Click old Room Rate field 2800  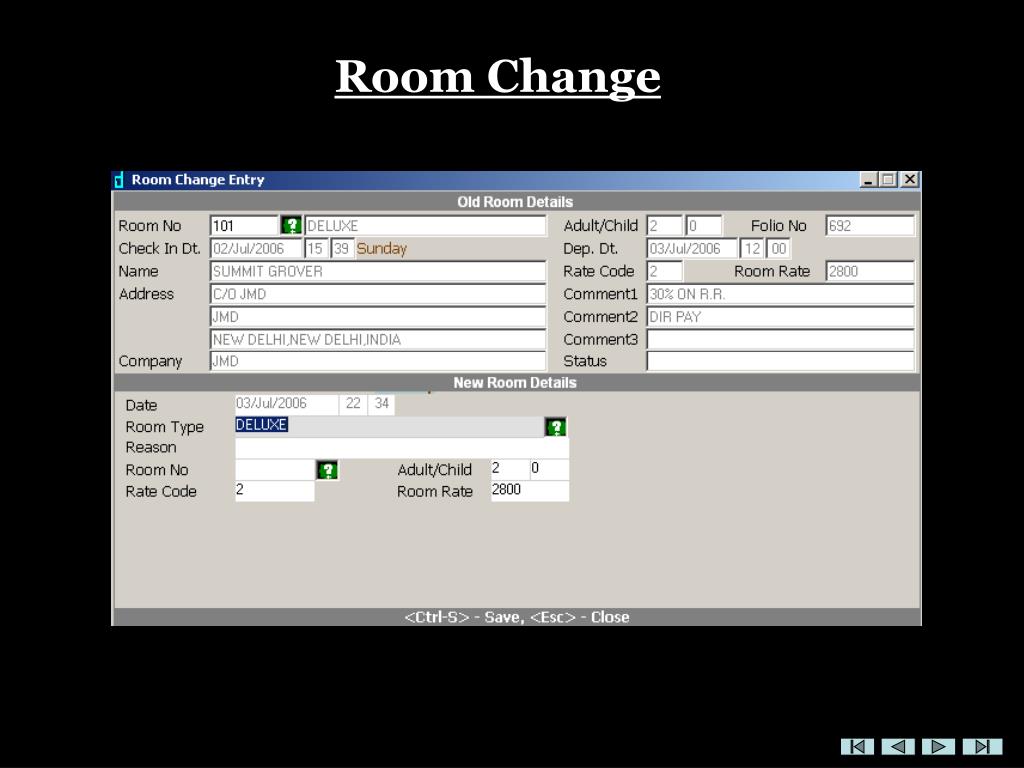(870, 271)
